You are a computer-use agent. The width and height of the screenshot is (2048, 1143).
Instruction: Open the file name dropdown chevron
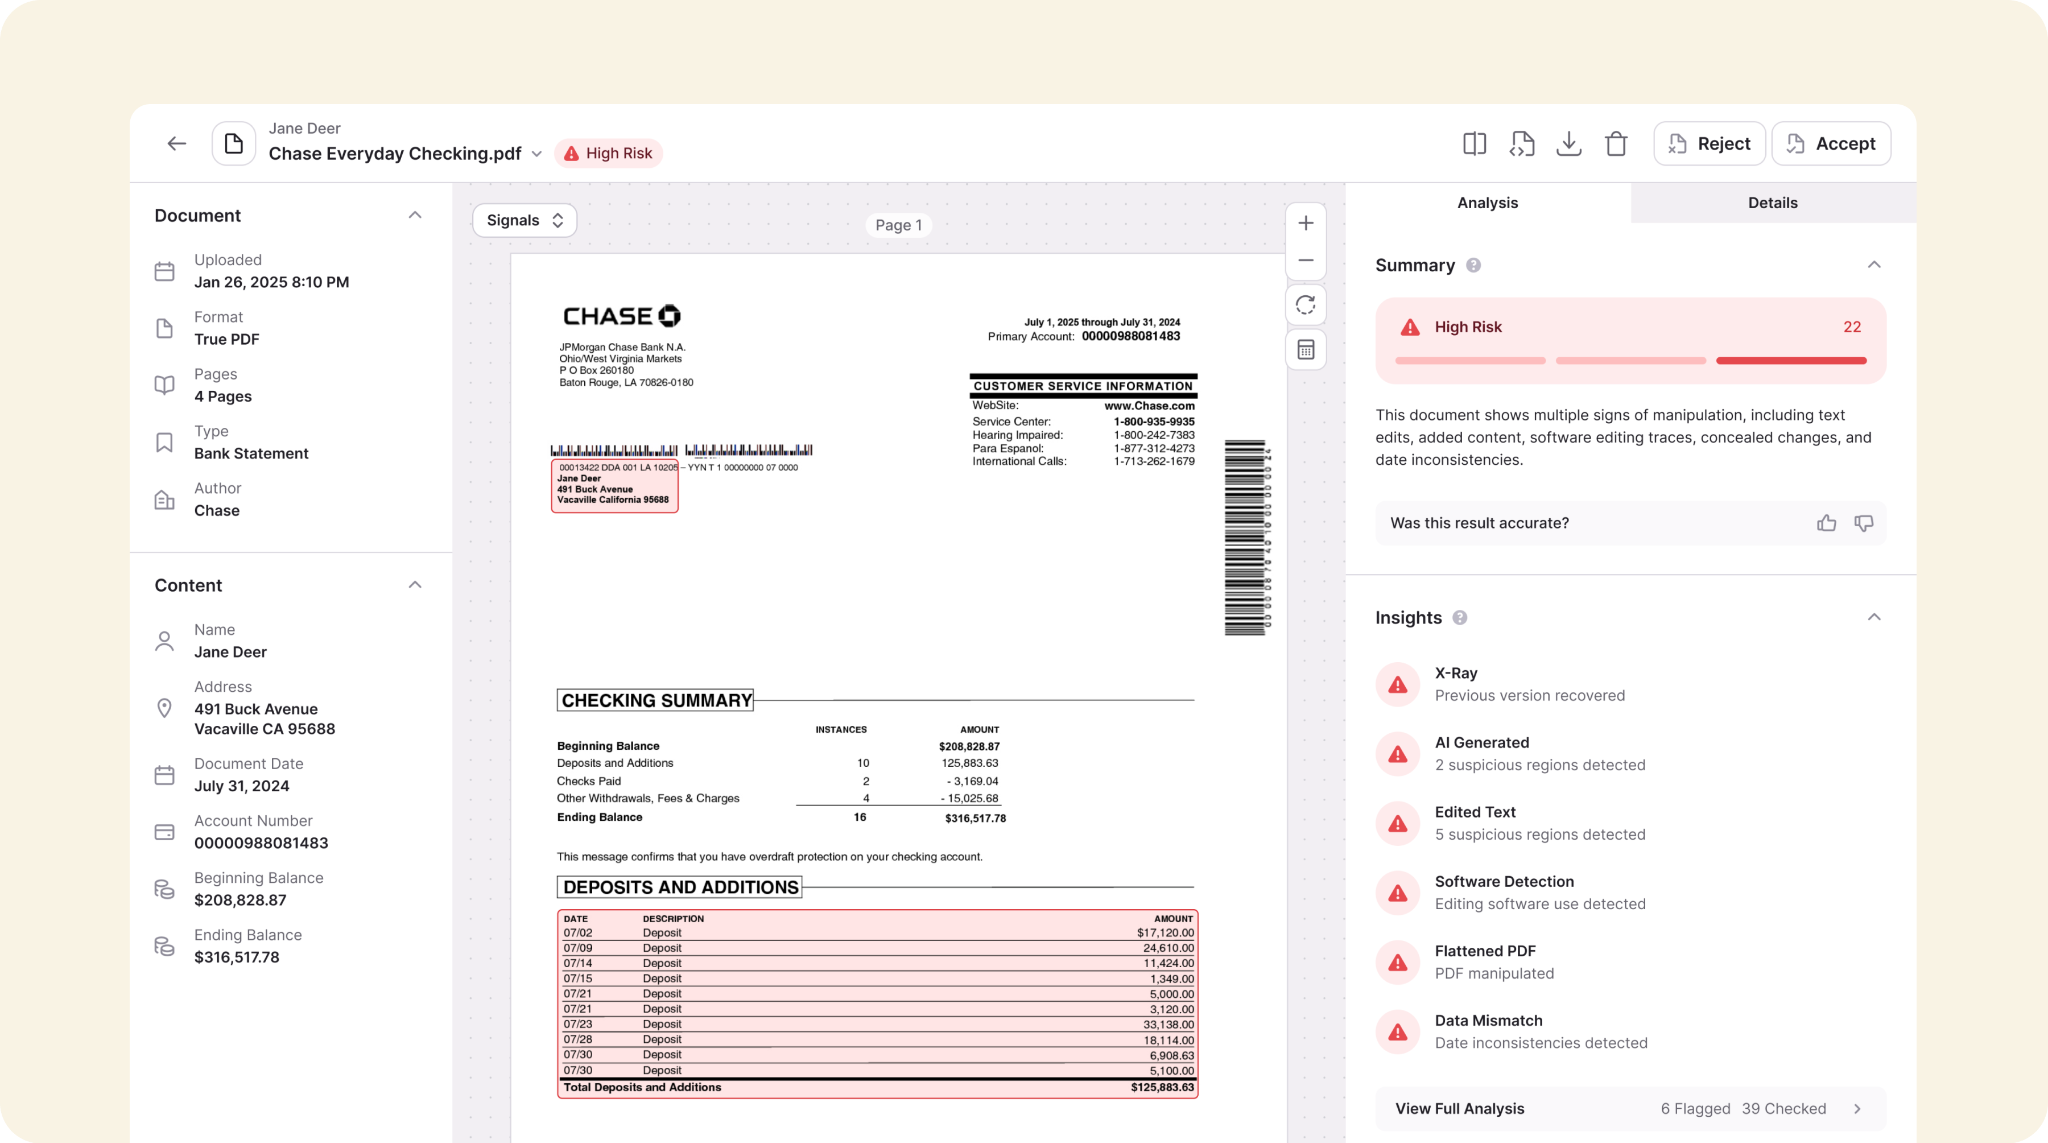click(537, 154)
